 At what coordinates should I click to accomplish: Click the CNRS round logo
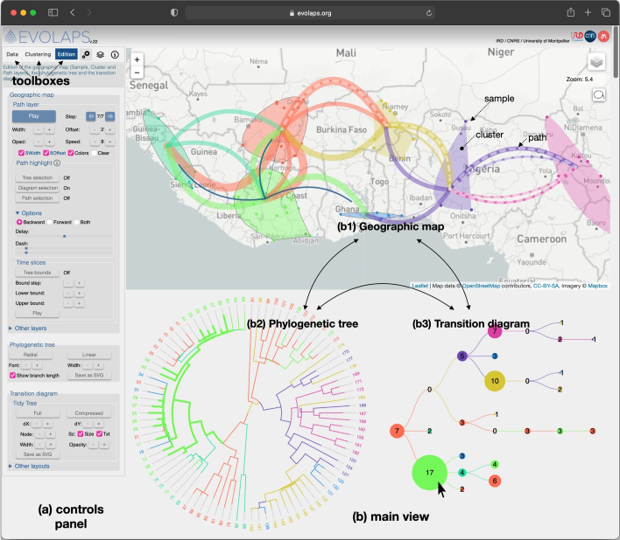[590, 36]
